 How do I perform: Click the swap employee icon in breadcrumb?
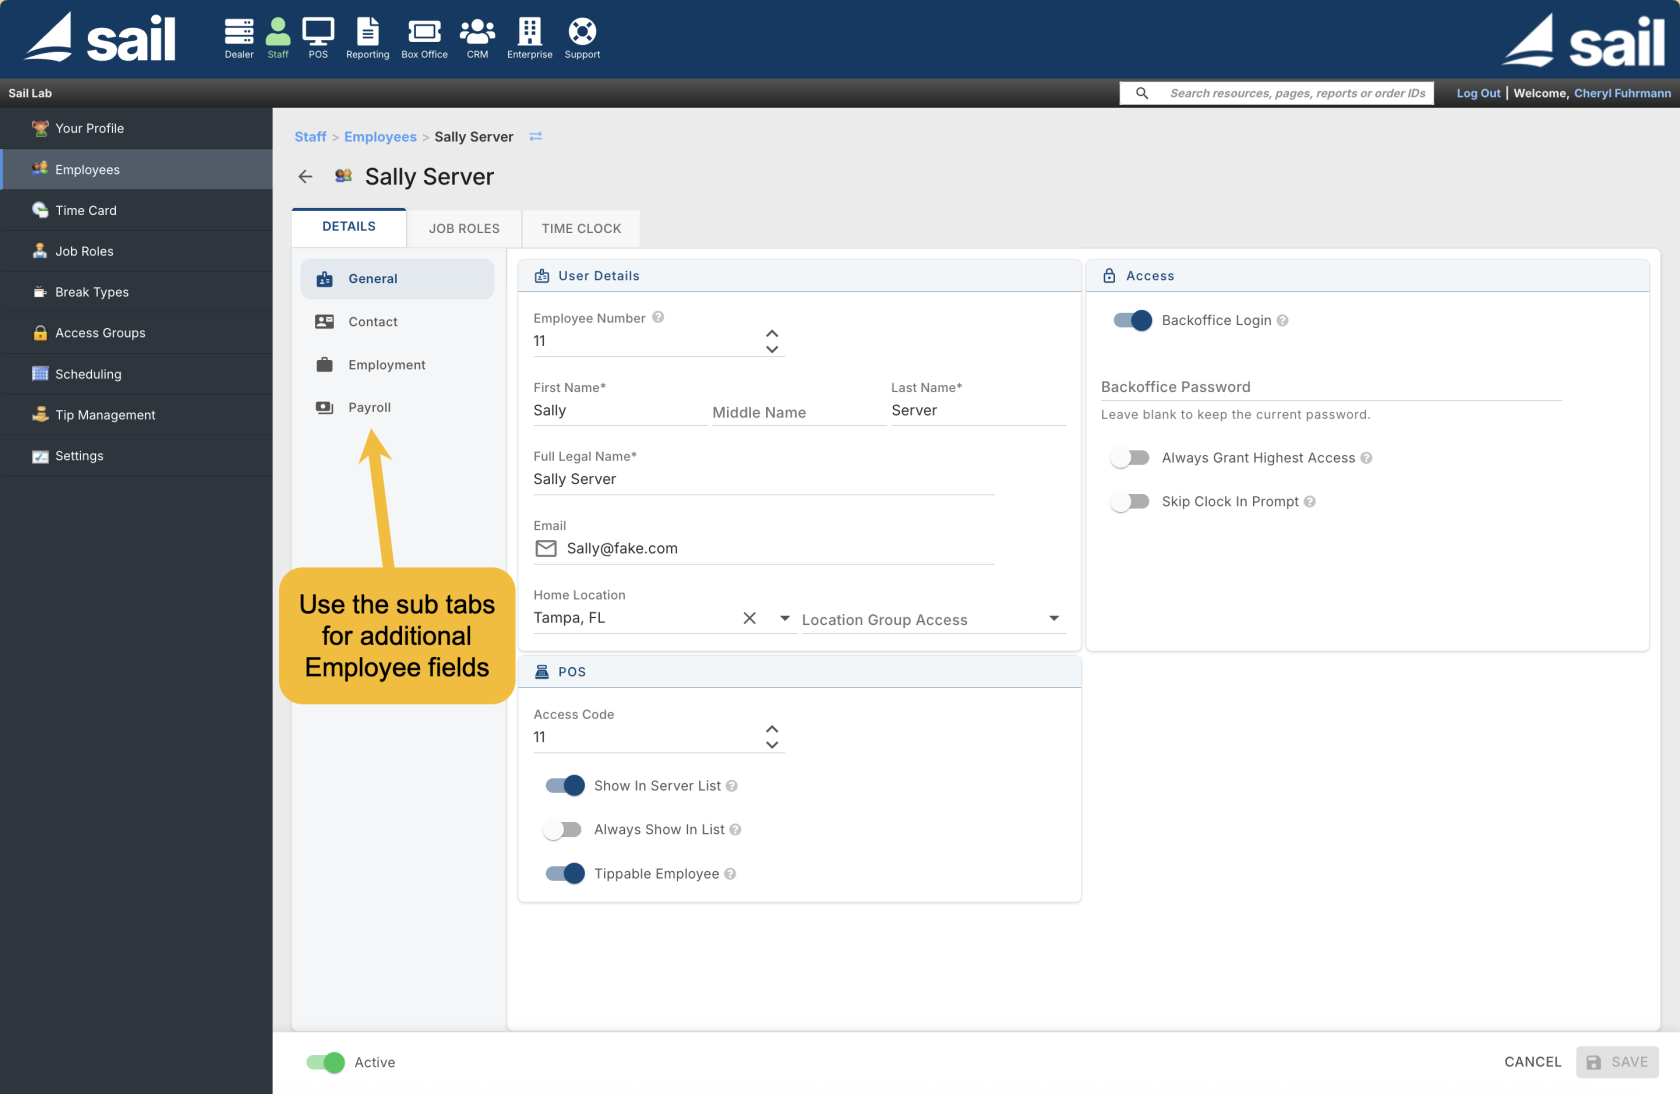536,137
